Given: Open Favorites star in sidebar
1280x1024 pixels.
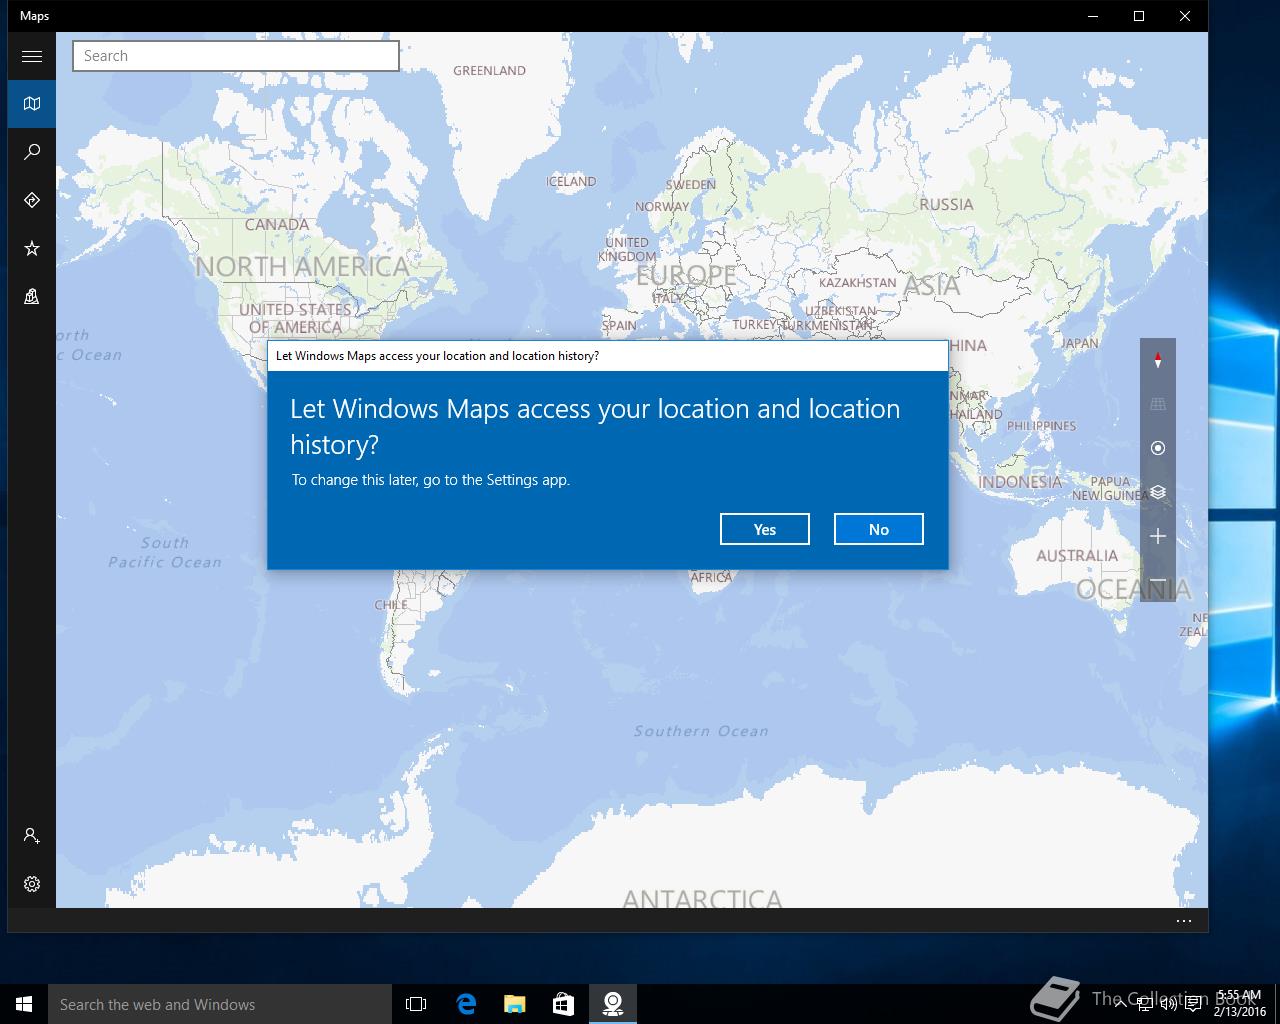Looking at the screenshot, I should 32,248.
